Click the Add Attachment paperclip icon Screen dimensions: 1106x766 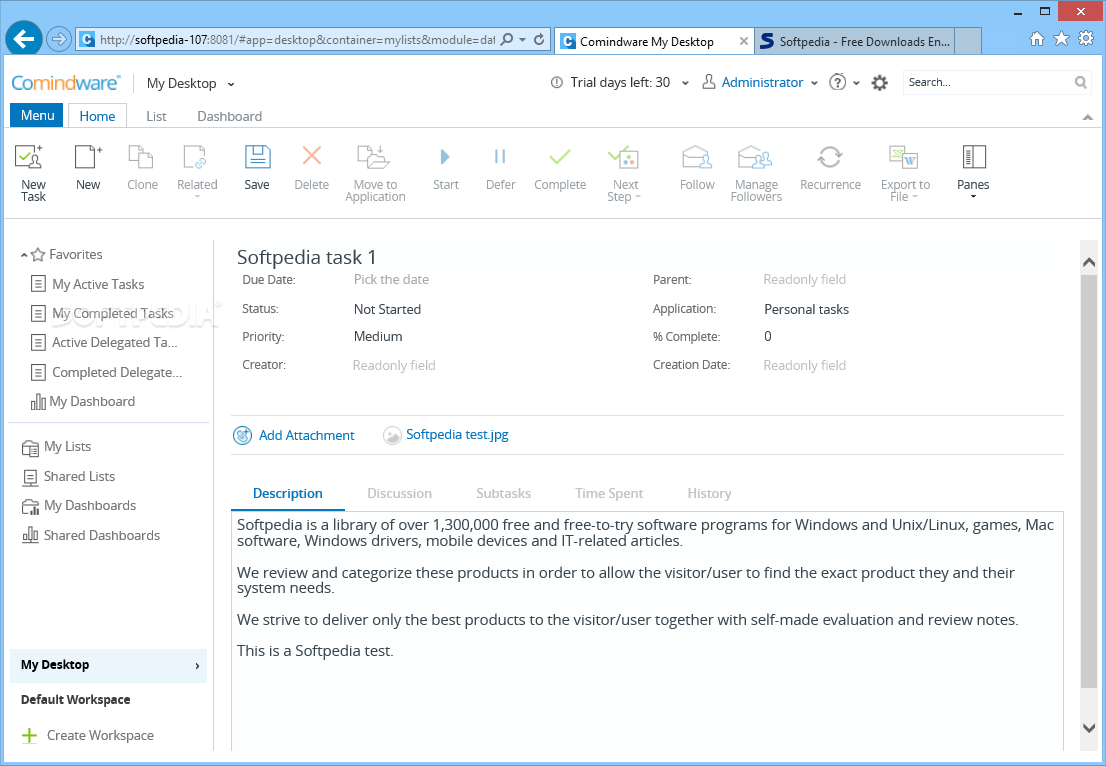[243, 435]
